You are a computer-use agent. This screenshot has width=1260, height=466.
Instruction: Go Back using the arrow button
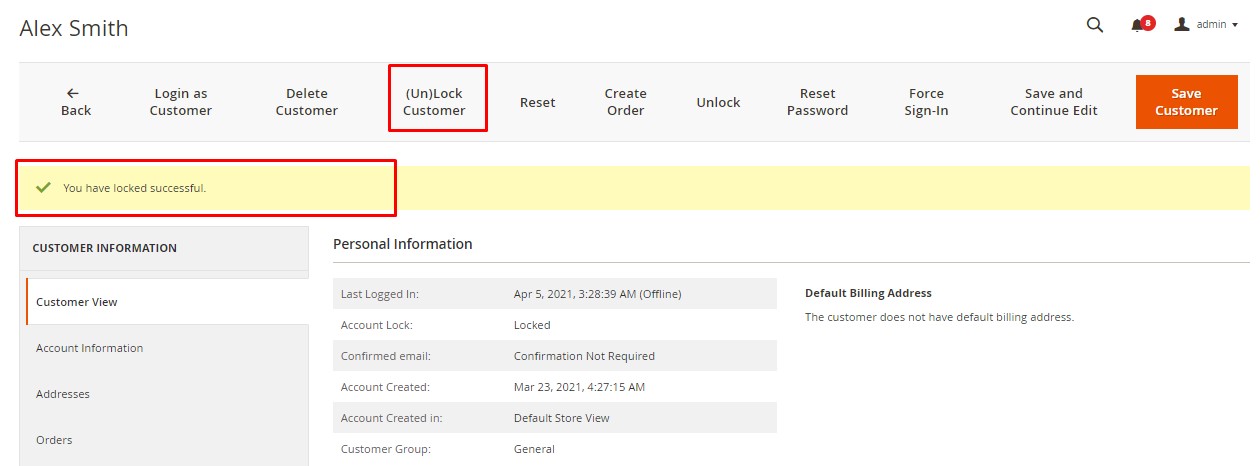75,102
